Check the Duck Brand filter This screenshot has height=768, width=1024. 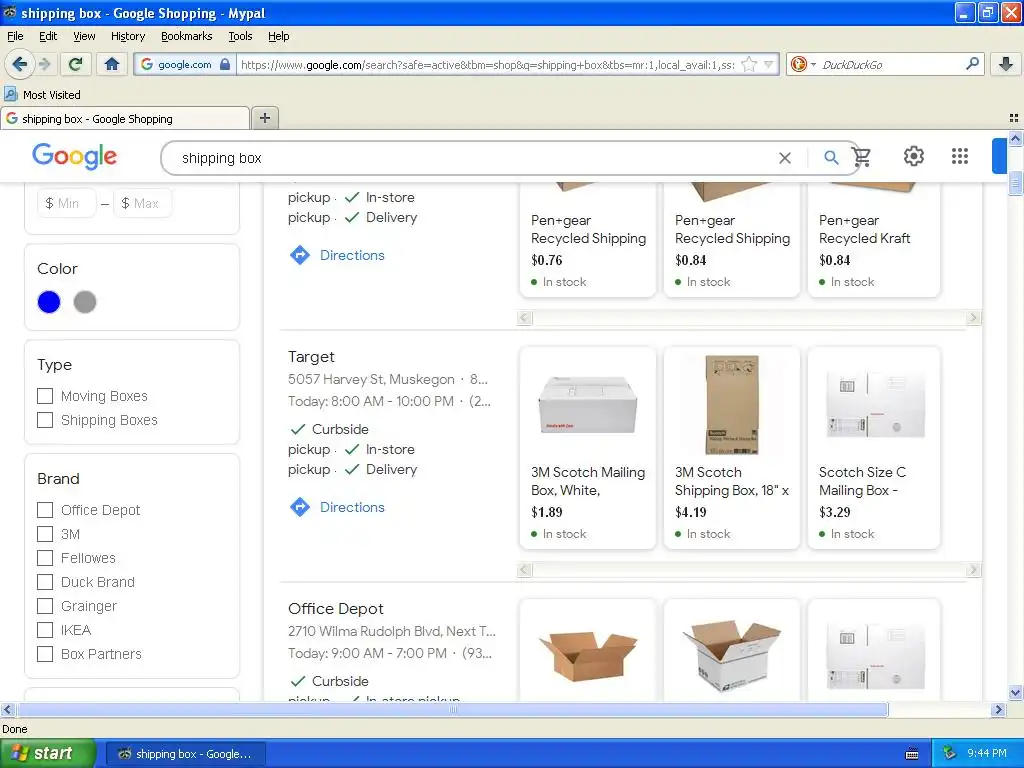(45, 582)
